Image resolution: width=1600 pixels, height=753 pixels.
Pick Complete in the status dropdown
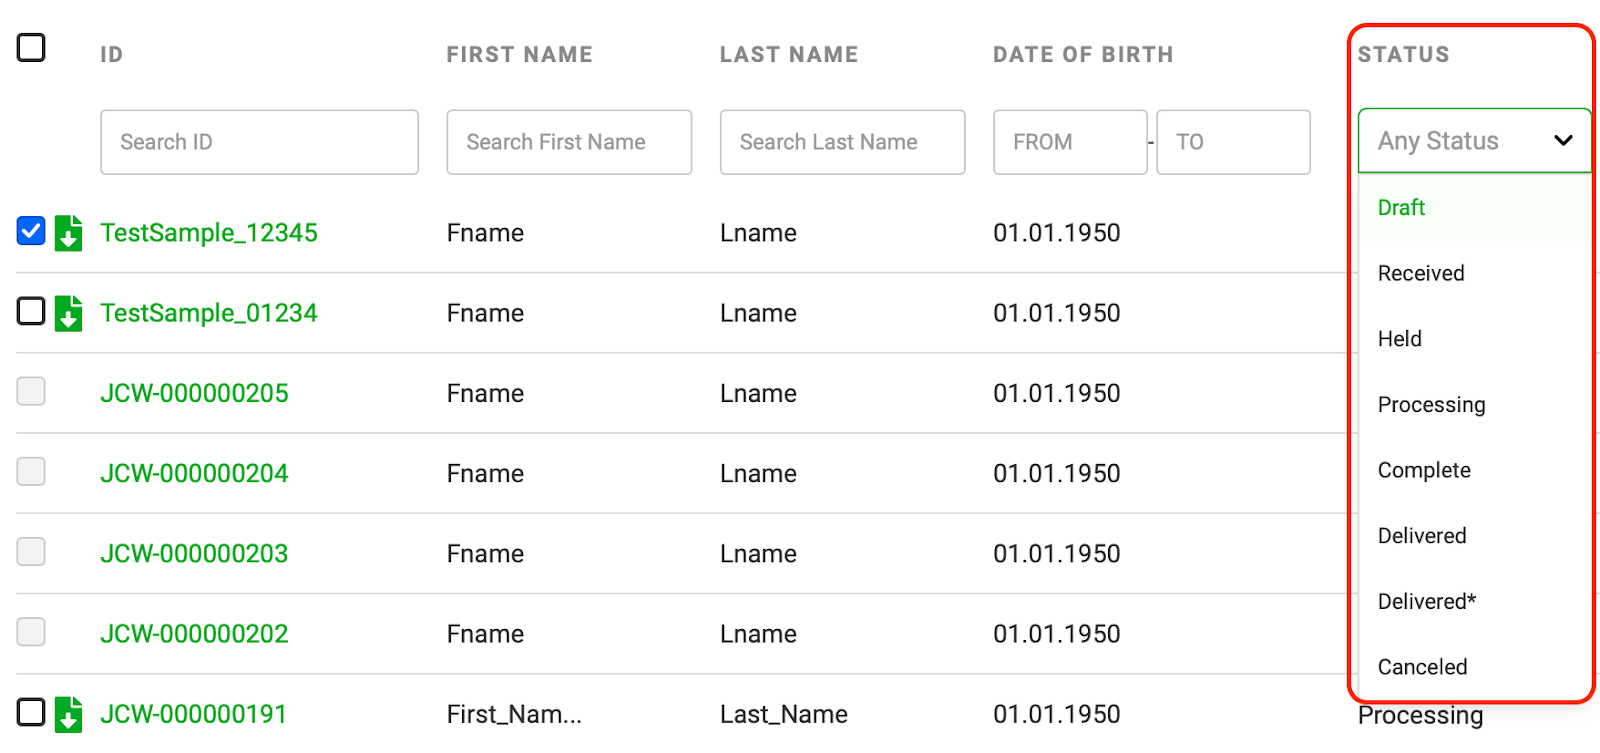(x=1424, y=470)
